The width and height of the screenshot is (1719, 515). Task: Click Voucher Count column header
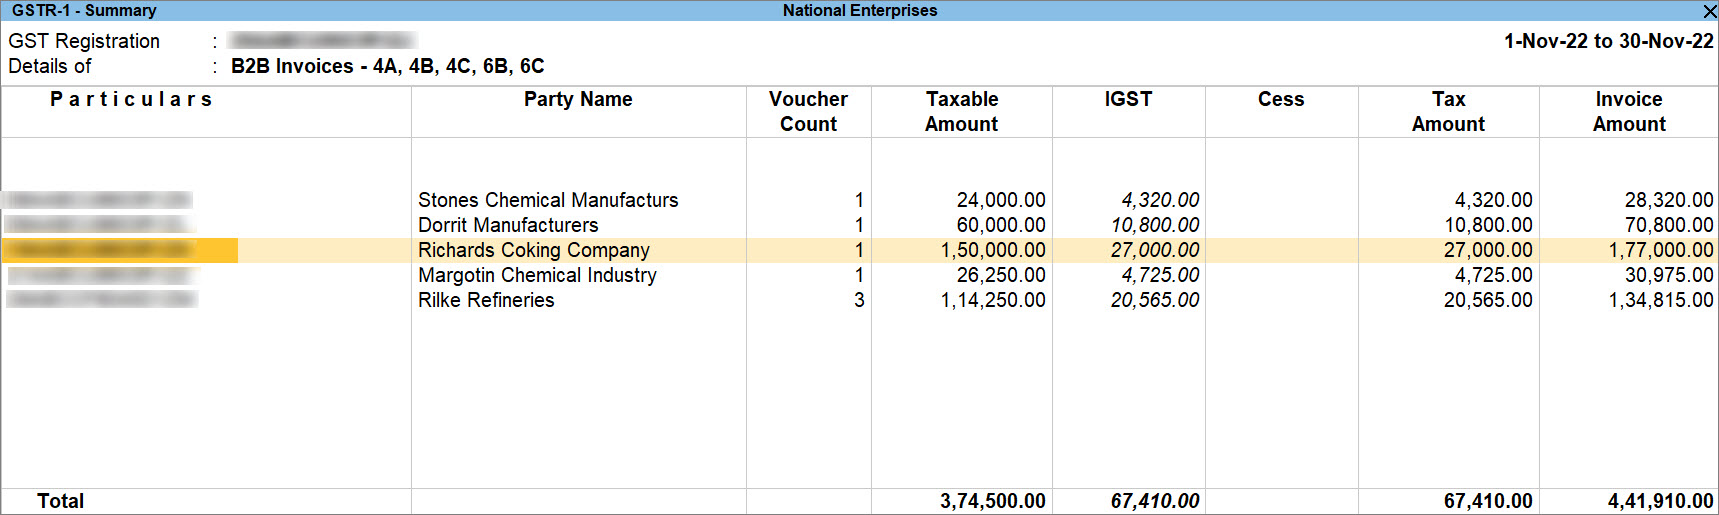pos(808,111)
